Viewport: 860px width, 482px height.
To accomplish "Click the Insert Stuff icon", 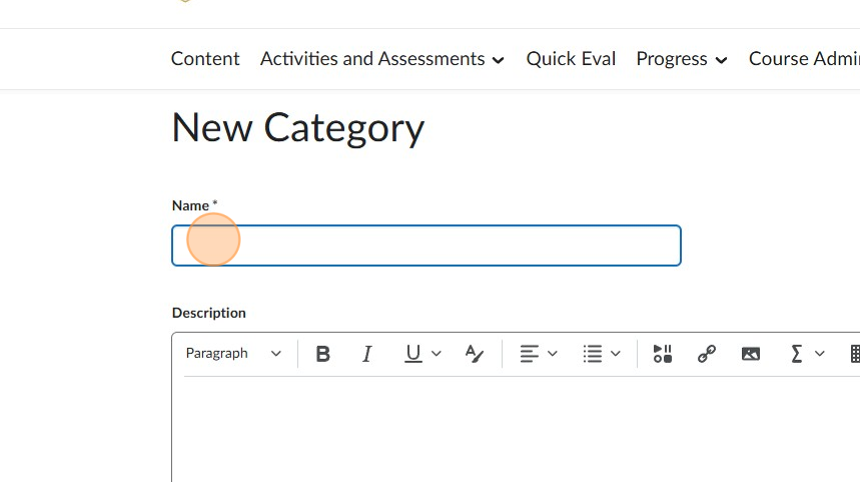I will pyautogui.click(x=662, y=354).
